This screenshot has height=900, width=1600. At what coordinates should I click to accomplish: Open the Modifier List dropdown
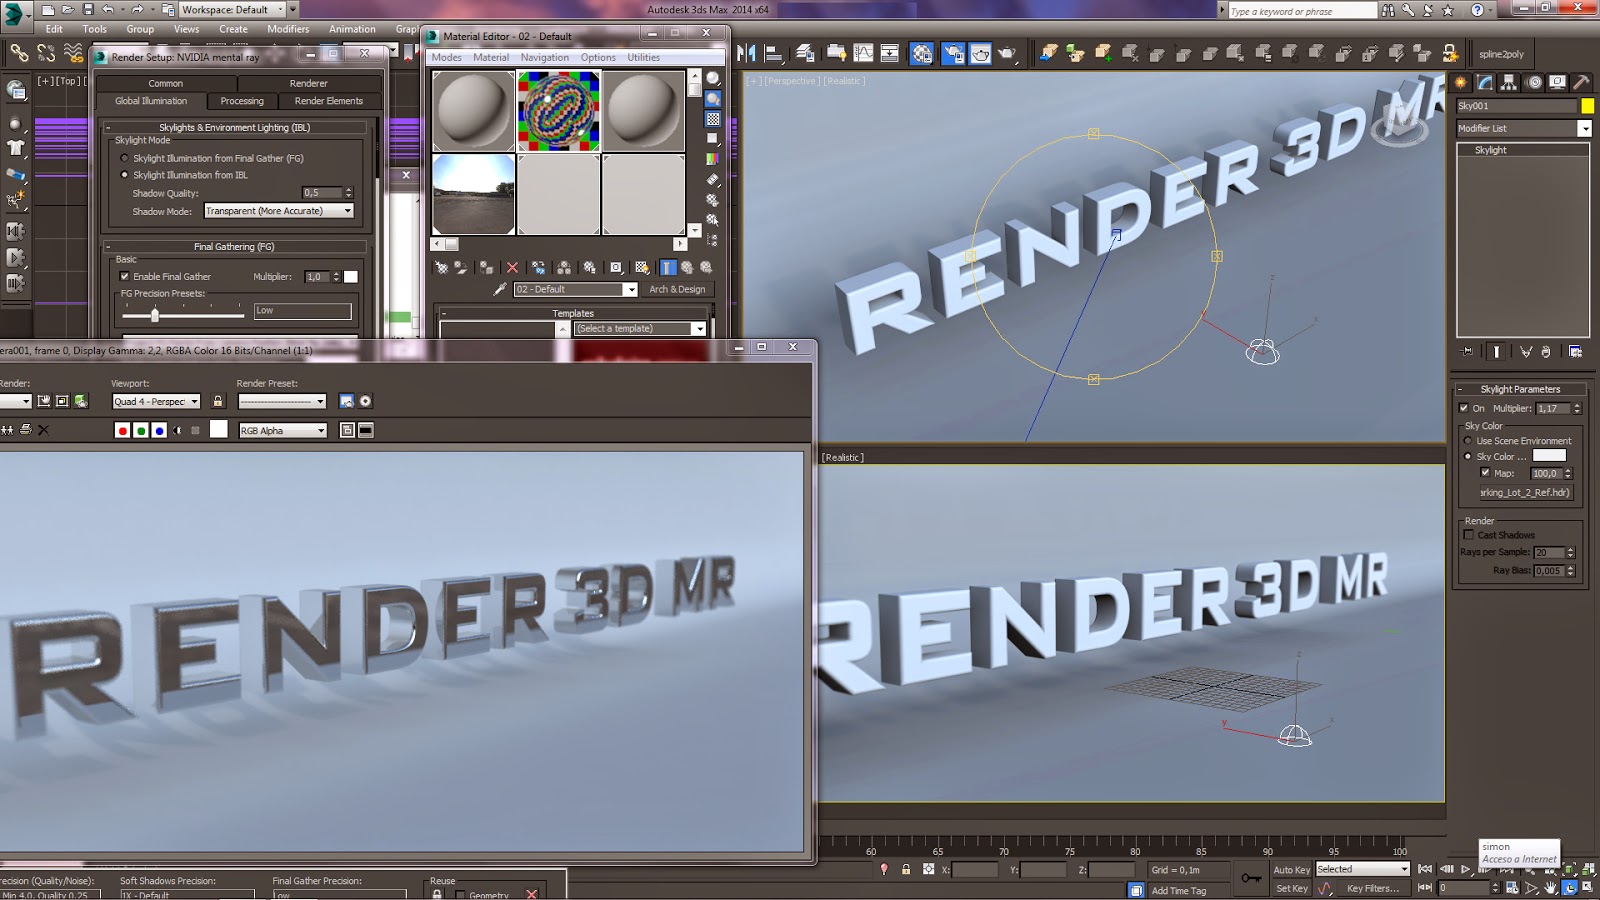pyautogui.click(x=1524, y=128)
